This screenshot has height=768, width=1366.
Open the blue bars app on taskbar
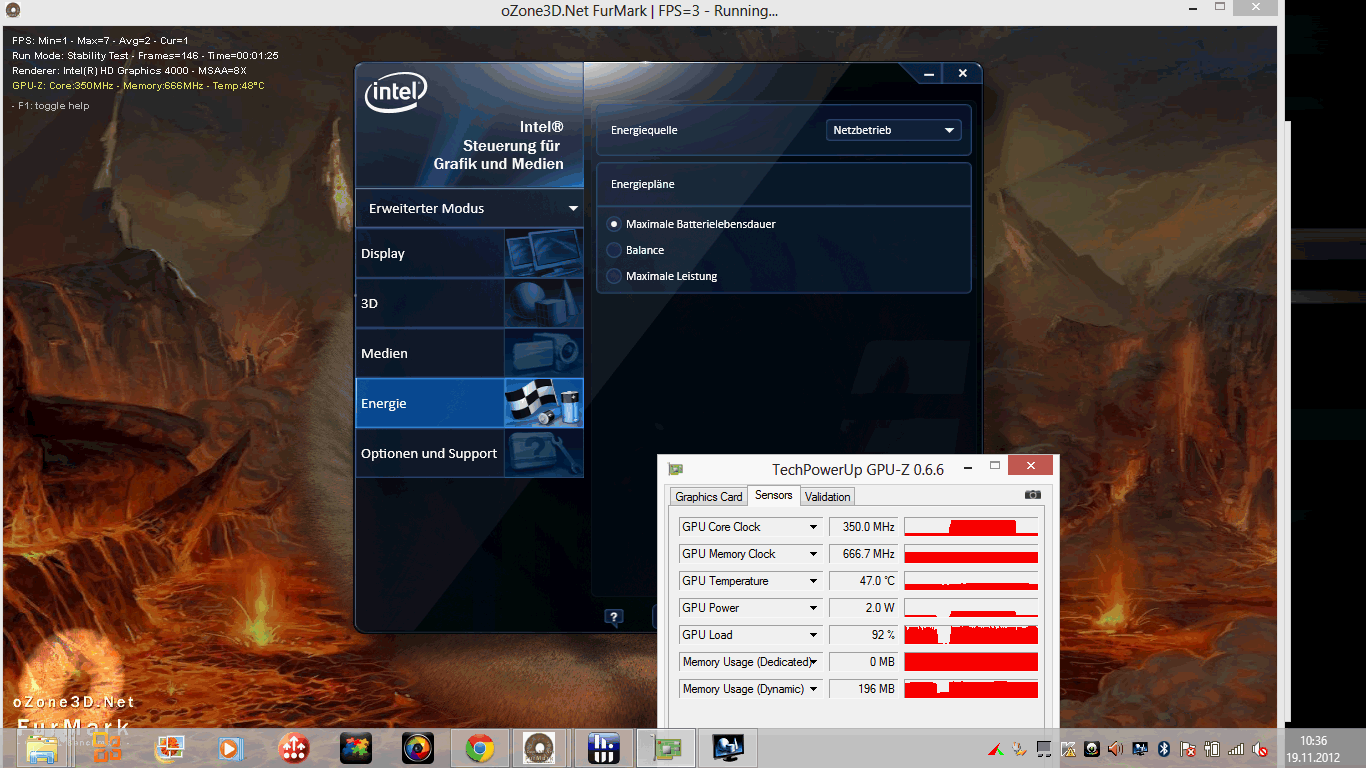tap(603, 748)
